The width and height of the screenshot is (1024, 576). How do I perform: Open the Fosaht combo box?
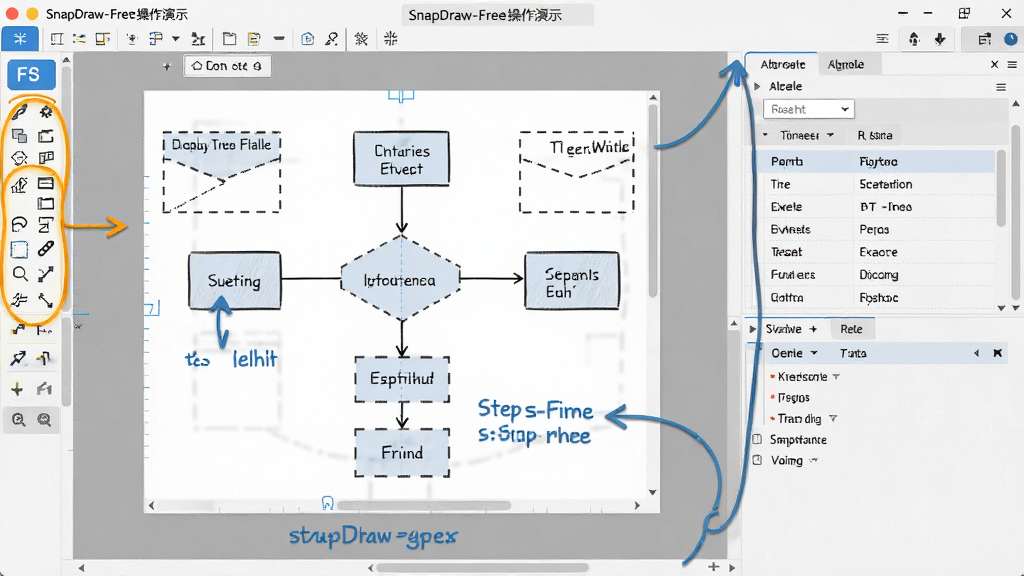[x=808, y=109]
